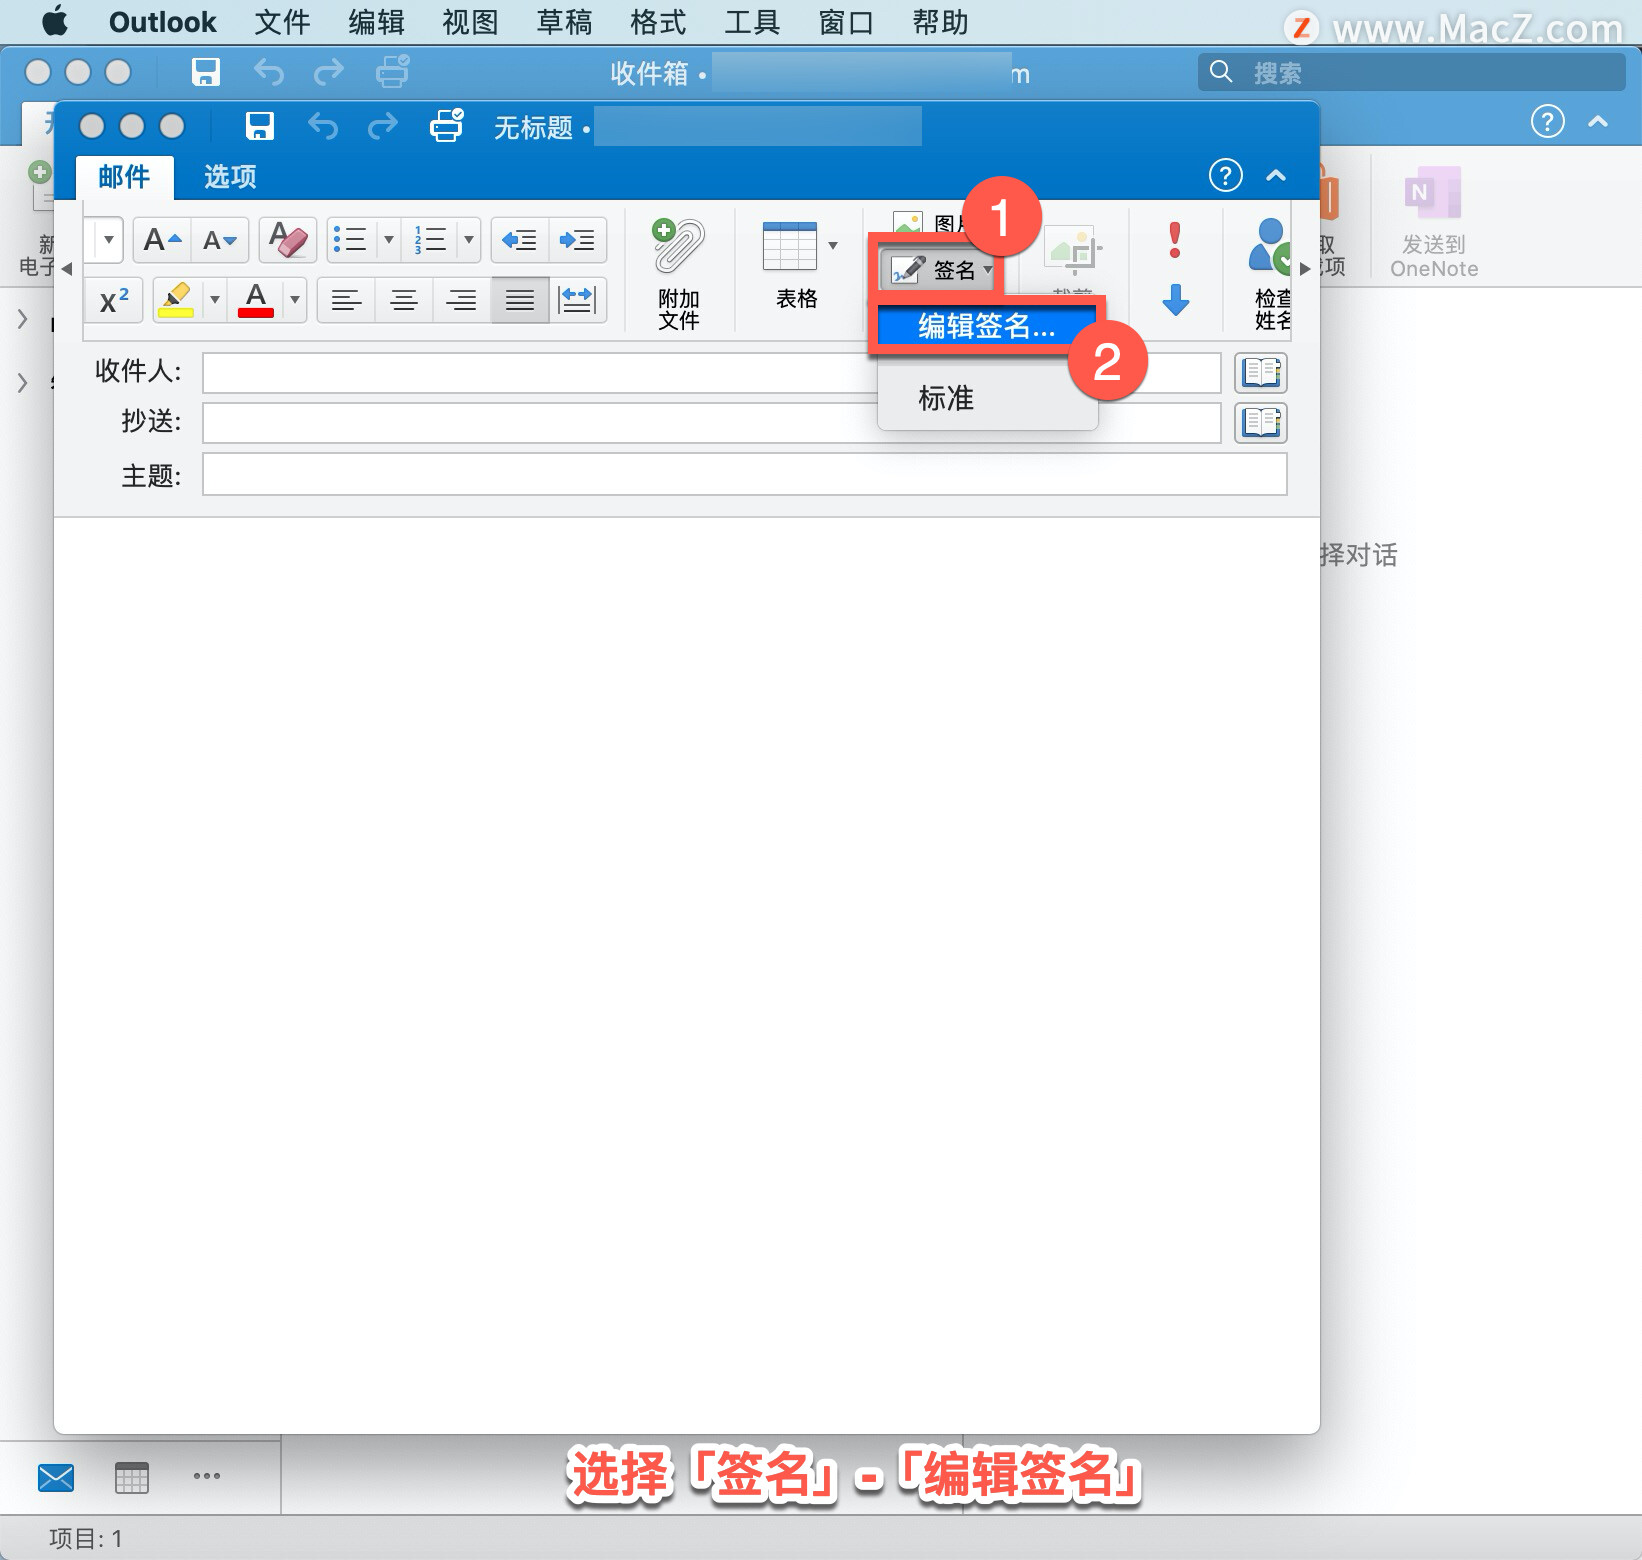This screenshot has height=1560, width=1642.
Task: Save icon in main Outlook window
Action: (x=206, y=72)
